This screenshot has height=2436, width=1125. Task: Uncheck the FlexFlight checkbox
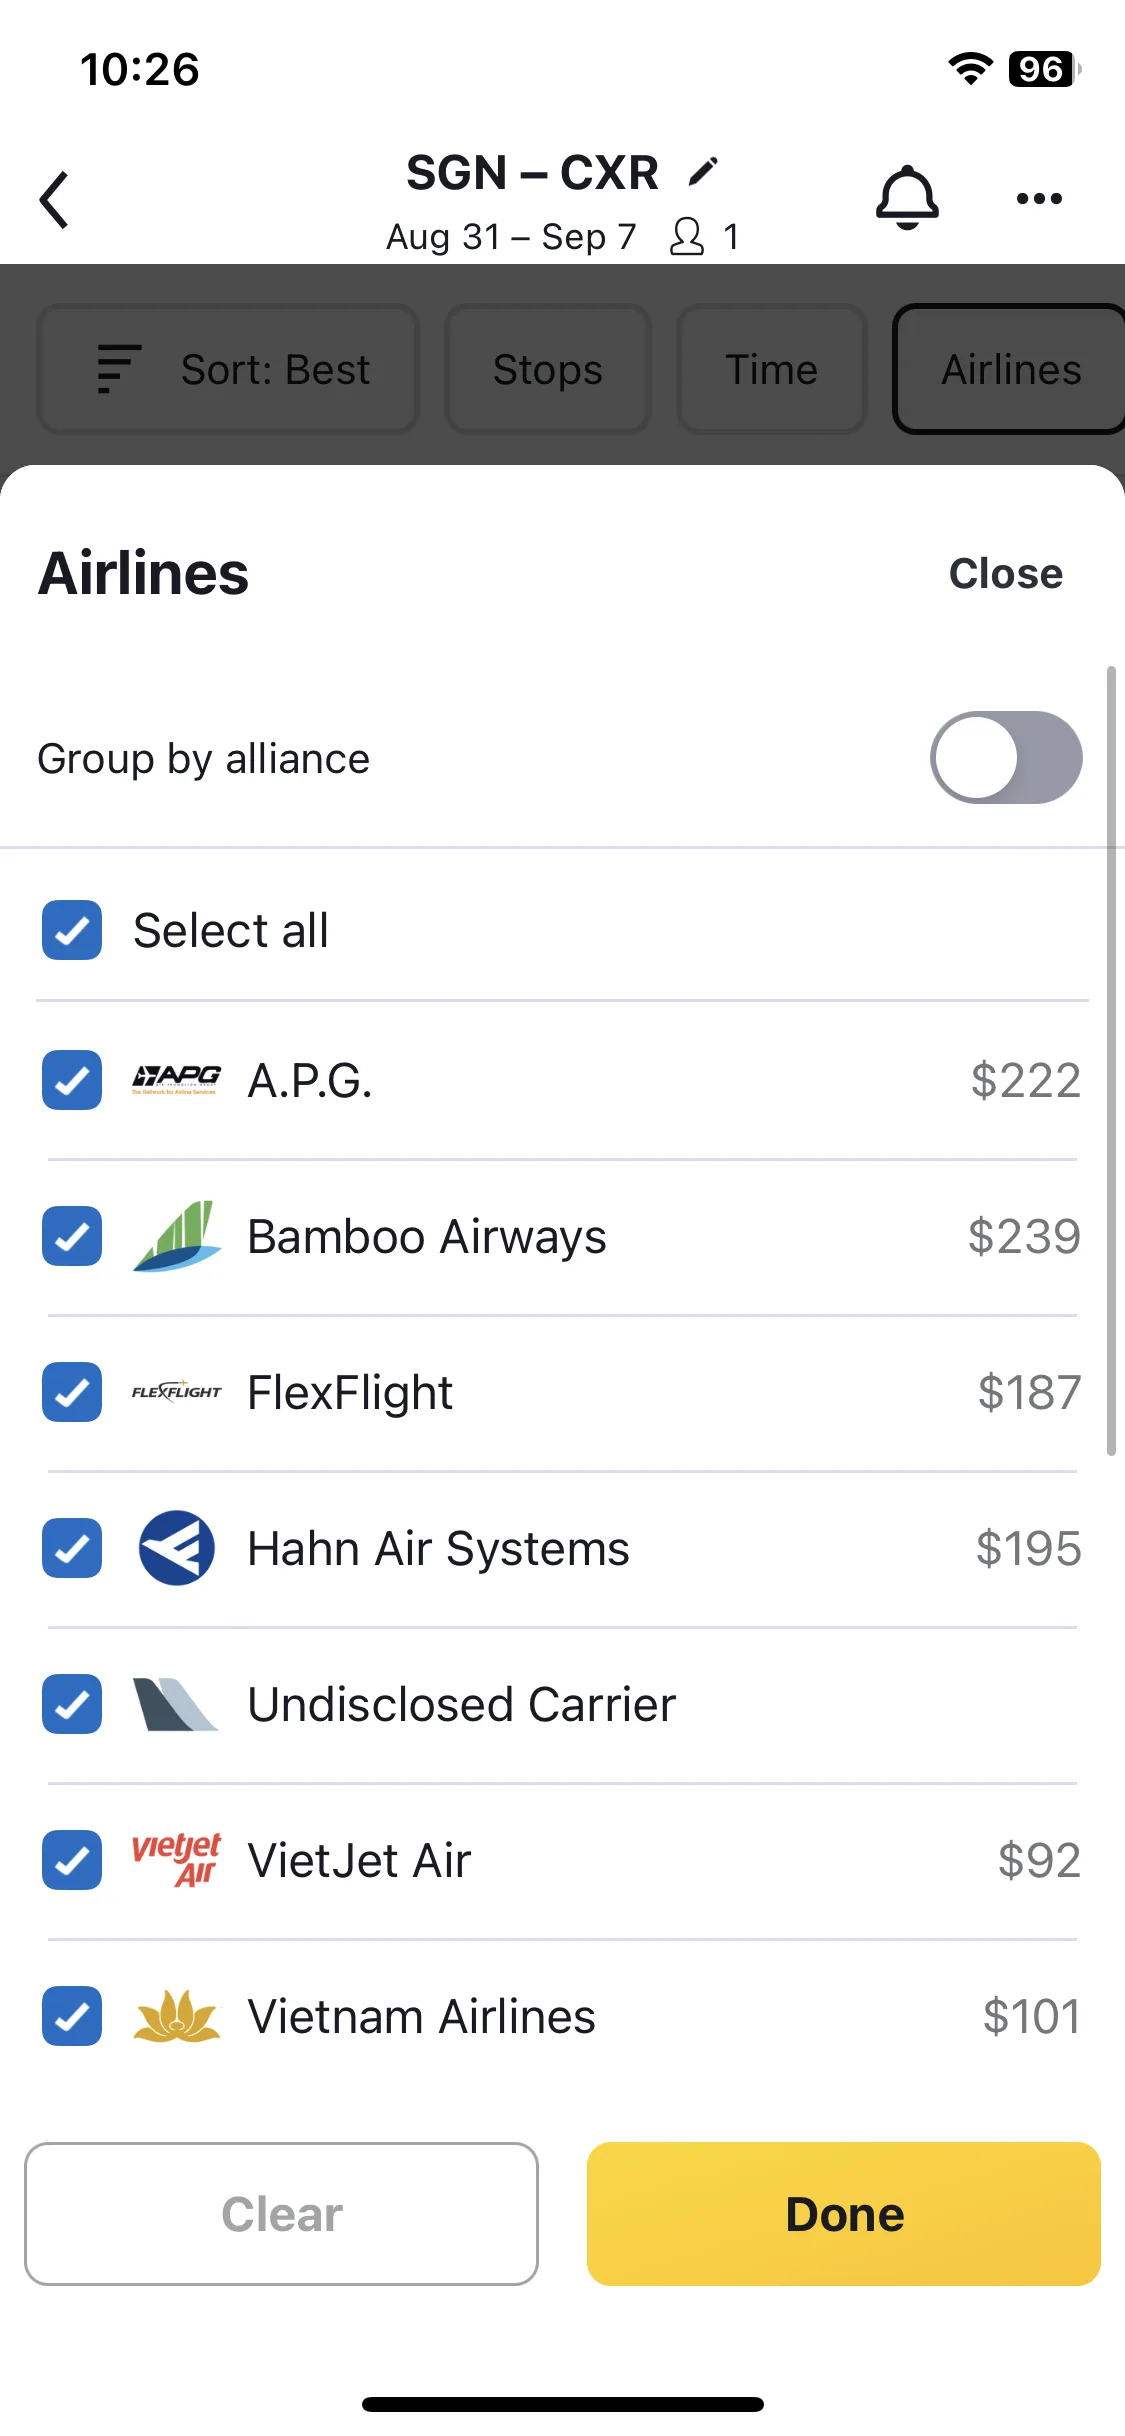coord(72,1392)
